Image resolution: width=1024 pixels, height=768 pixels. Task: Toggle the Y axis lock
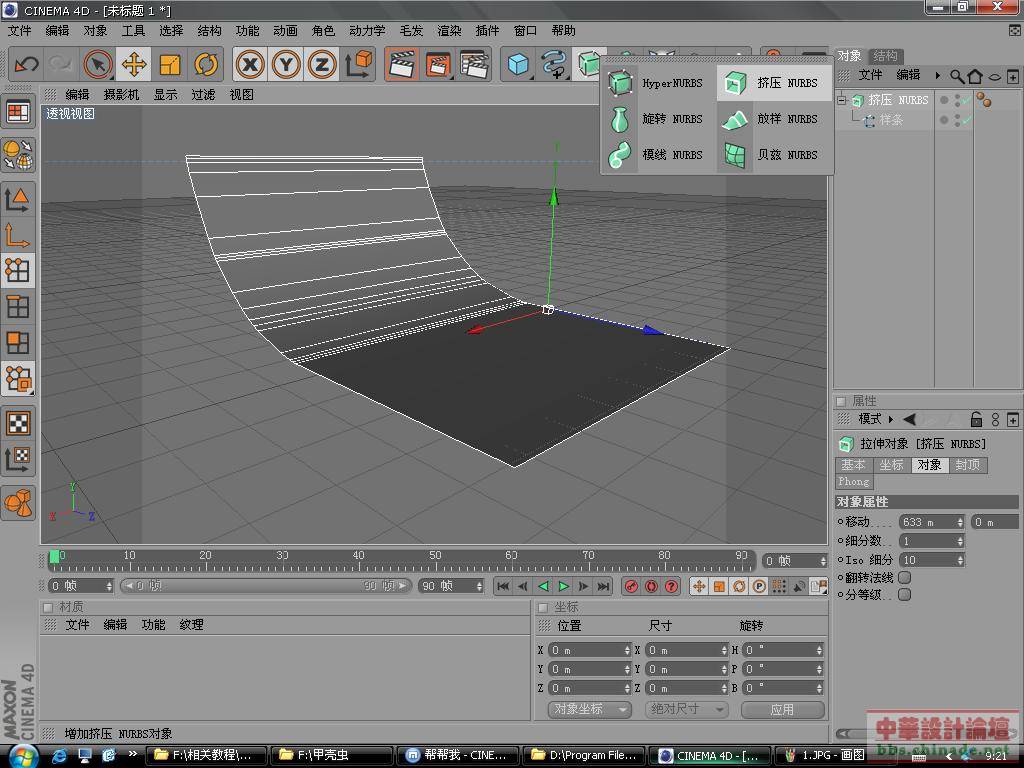[x=286, y=65]
